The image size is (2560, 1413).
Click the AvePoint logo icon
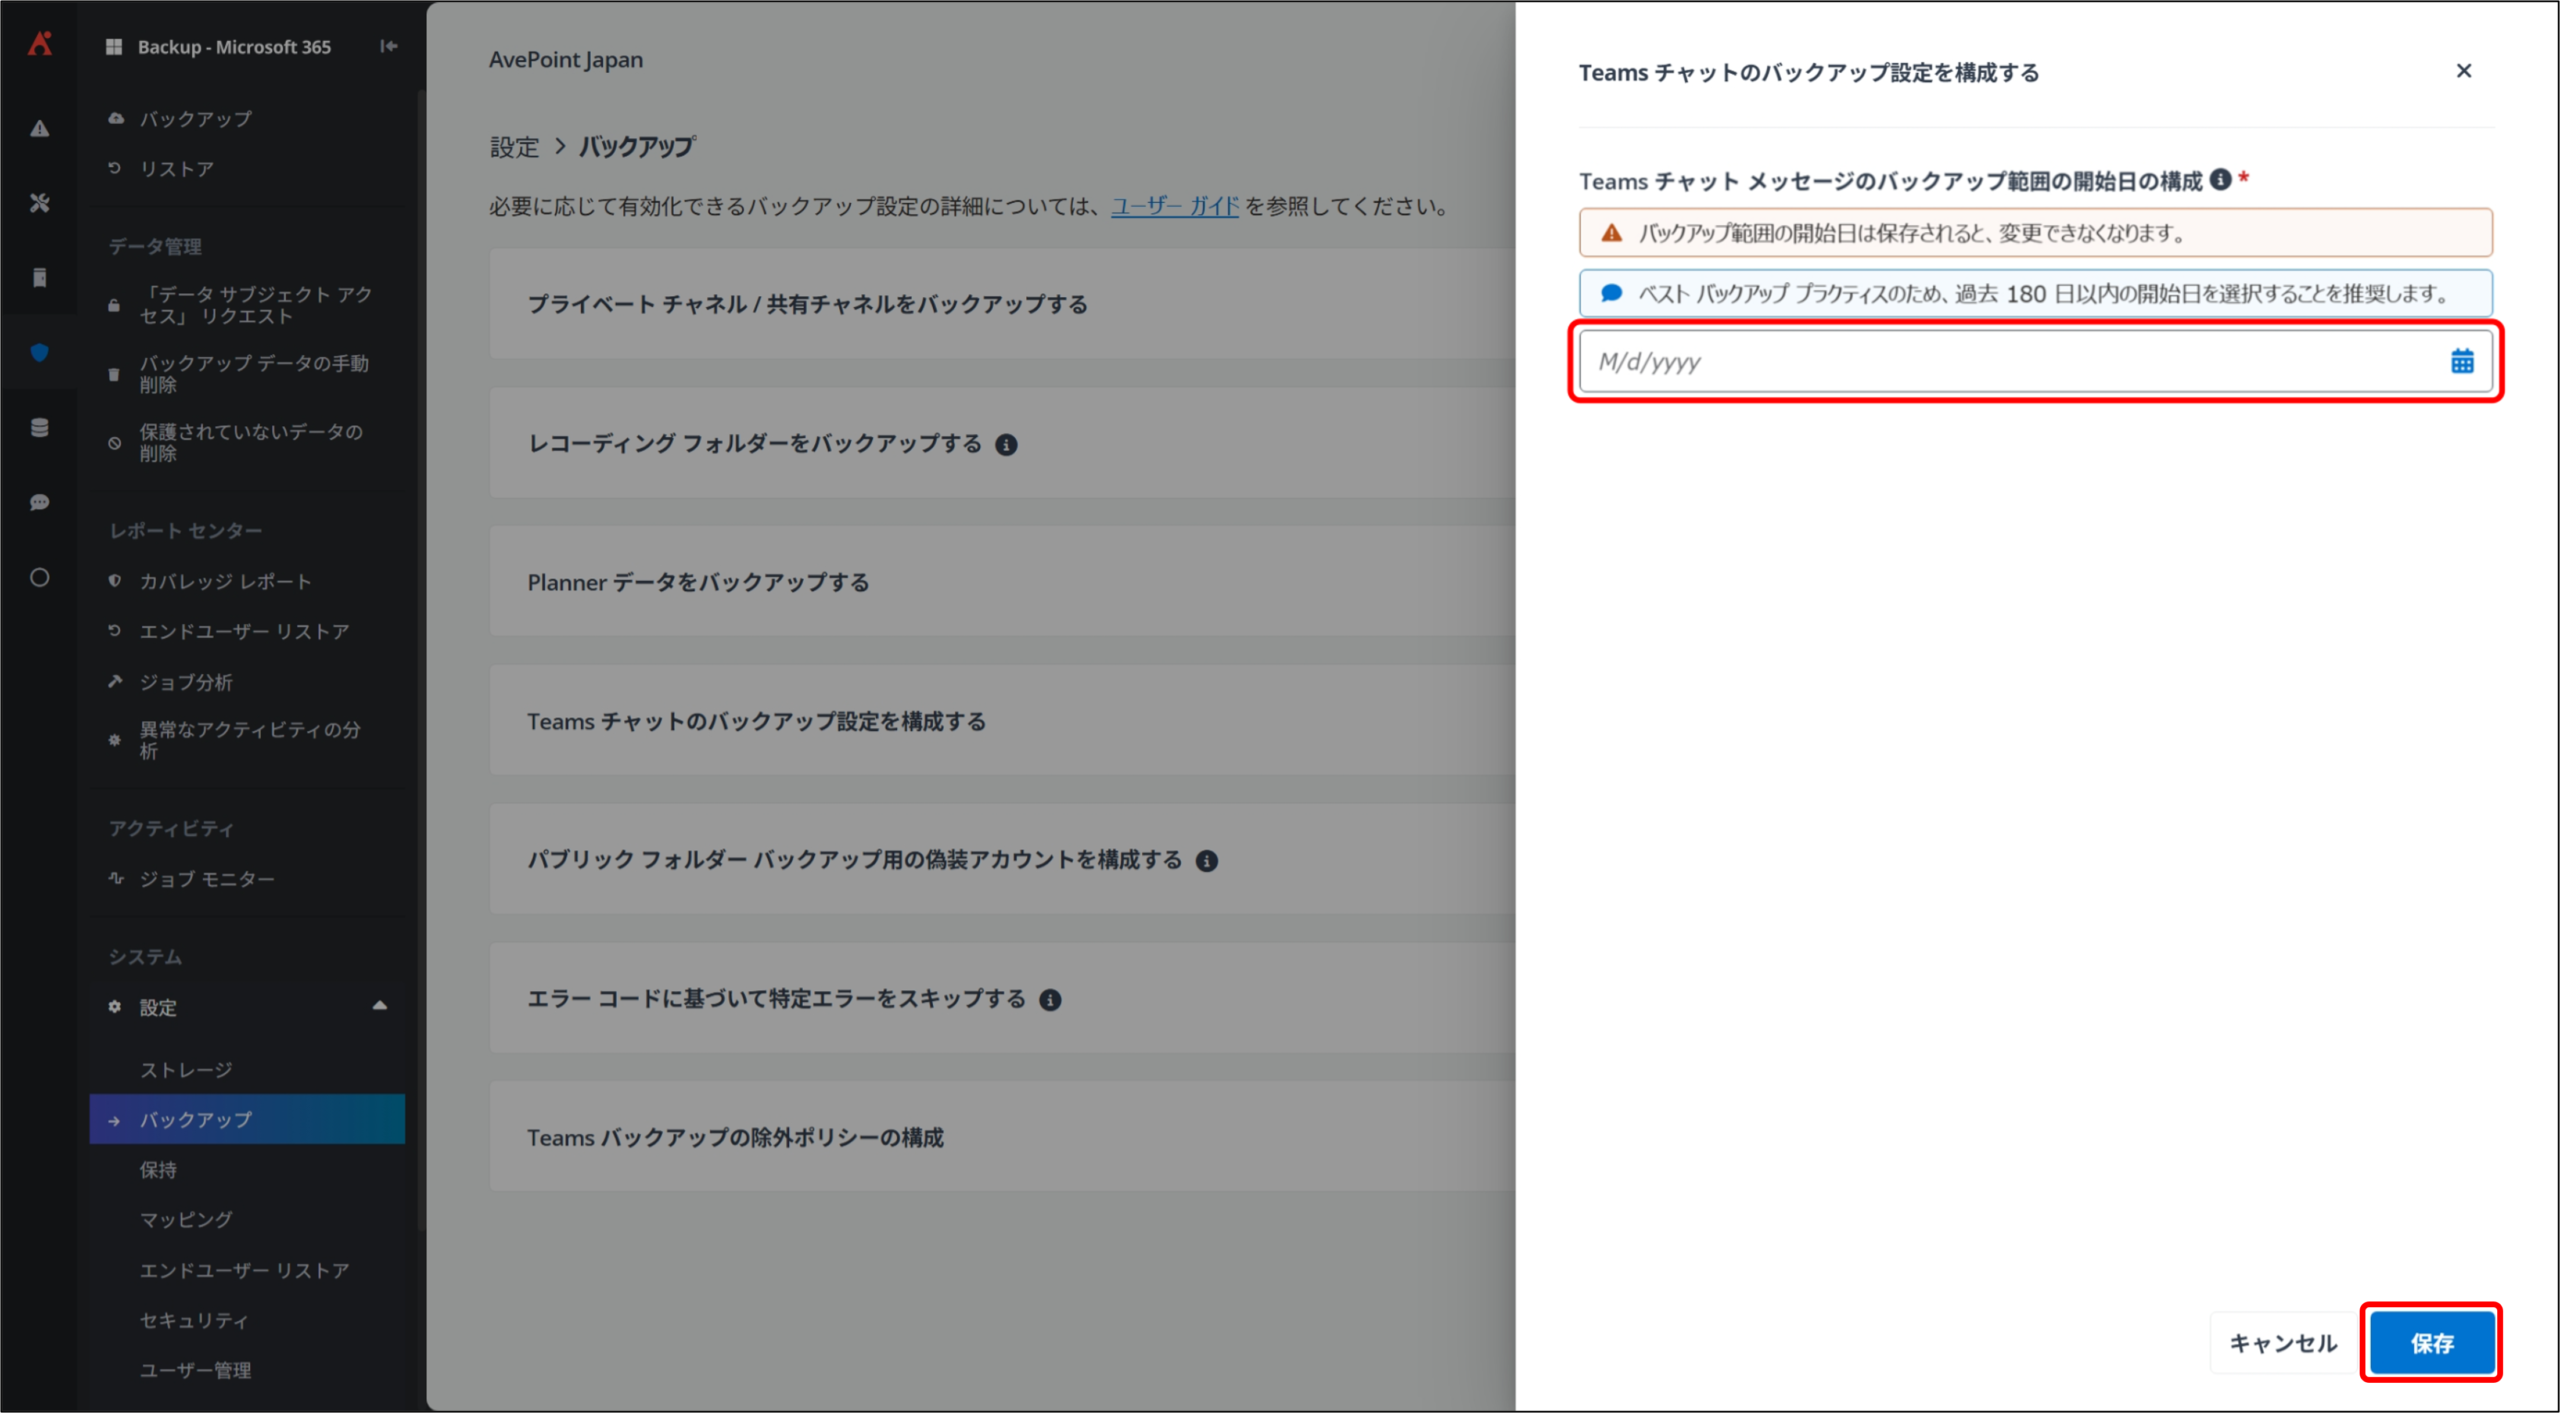40,44
